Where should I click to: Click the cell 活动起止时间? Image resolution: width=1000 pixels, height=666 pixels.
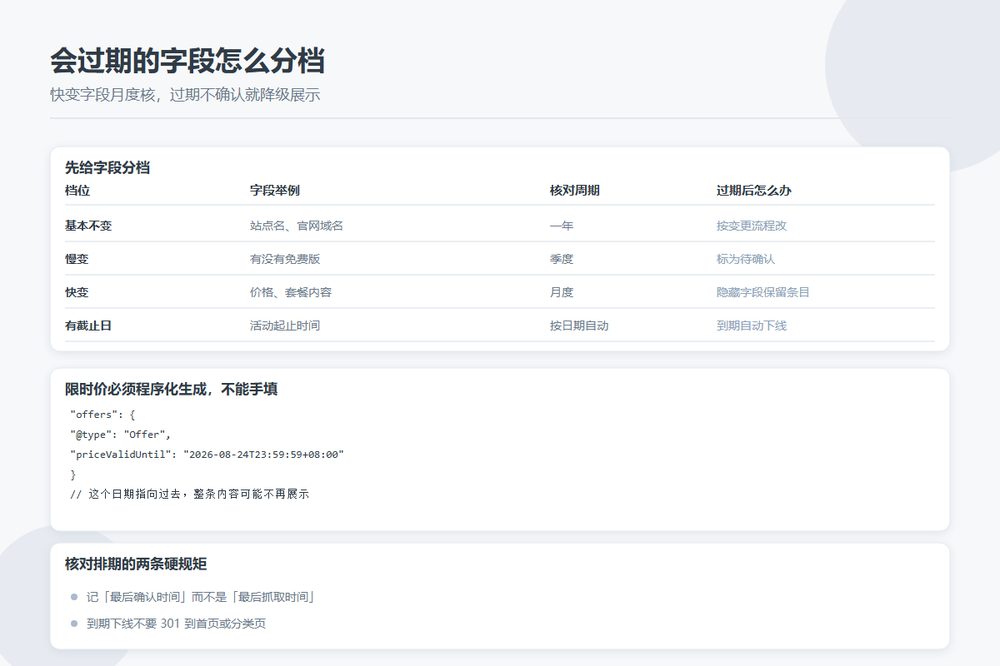point(285,325)
